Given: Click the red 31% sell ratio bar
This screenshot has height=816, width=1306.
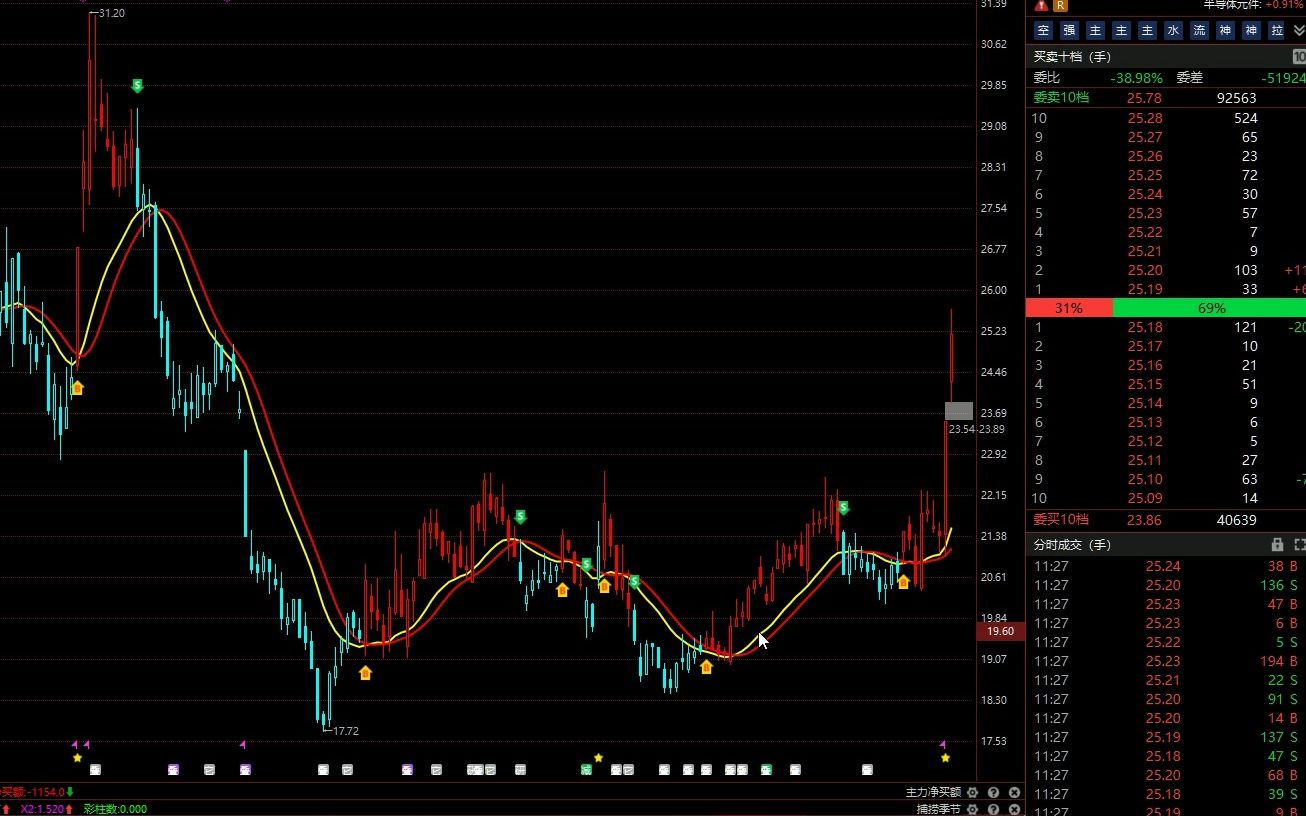Looking at the screenshot, I should pos(1069,308).
